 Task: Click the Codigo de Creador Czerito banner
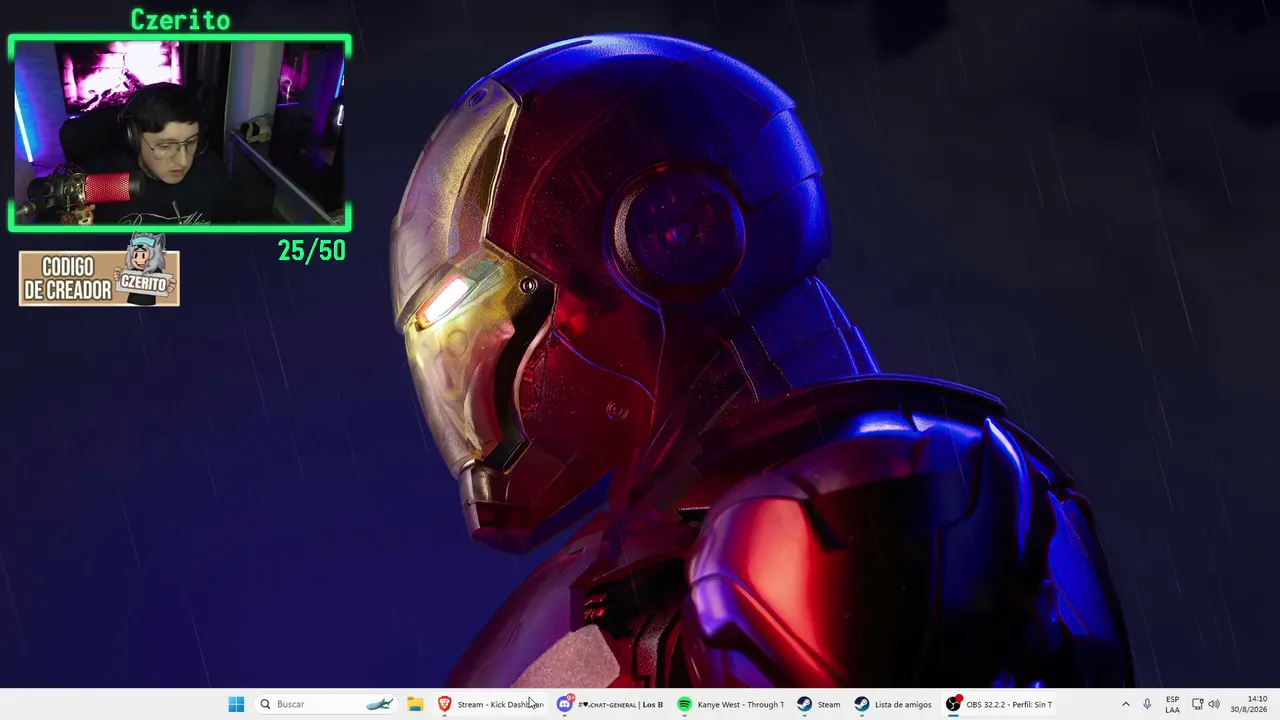(99, 271)
